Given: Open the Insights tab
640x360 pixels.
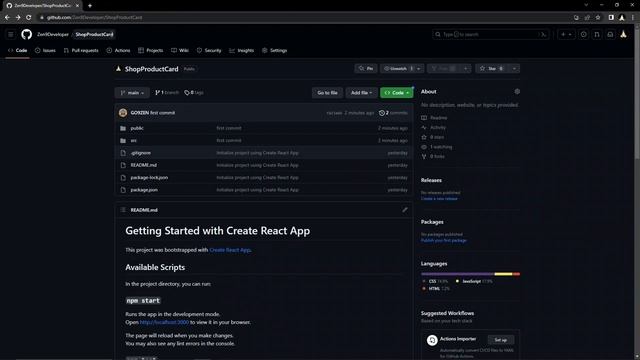Looking at the screenshot, I should point(242,51).
